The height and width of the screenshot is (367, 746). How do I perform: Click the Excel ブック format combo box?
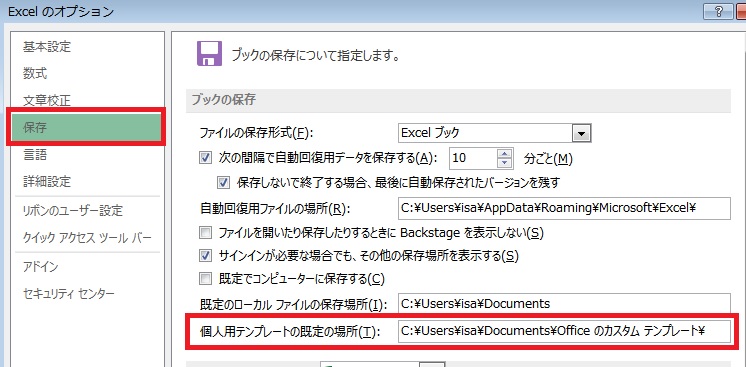pos(494,133)
